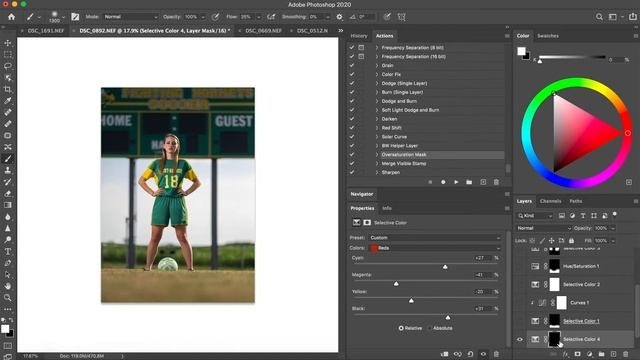Screen dimensions: 640x360
Task: Click the Lock all padlock icon
Action: click(x=571, y=240)
